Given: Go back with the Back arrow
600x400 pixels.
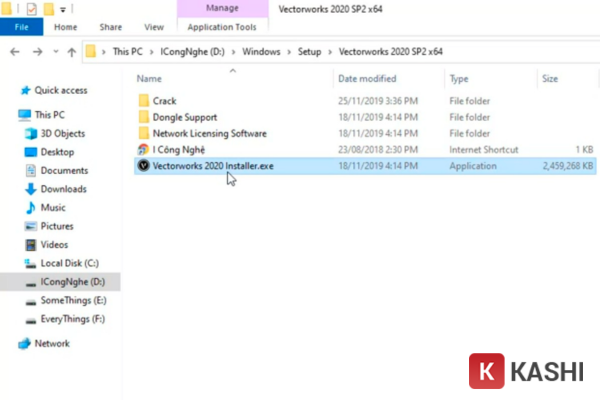Looking at the screenshot, I should click(15, 52).
